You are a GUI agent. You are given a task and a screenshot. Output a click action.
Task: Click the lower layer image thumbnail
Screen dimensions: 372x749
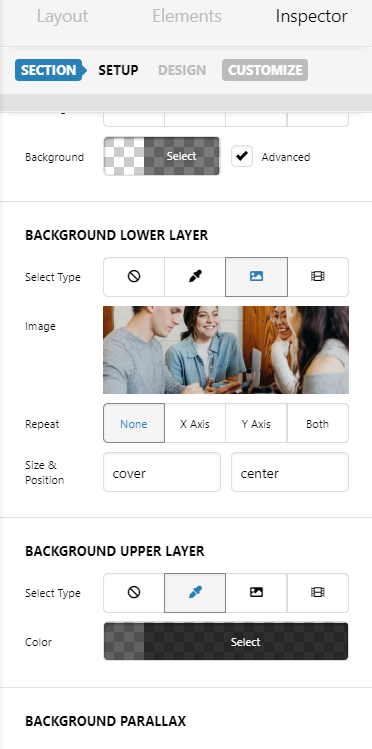point(226,350)
